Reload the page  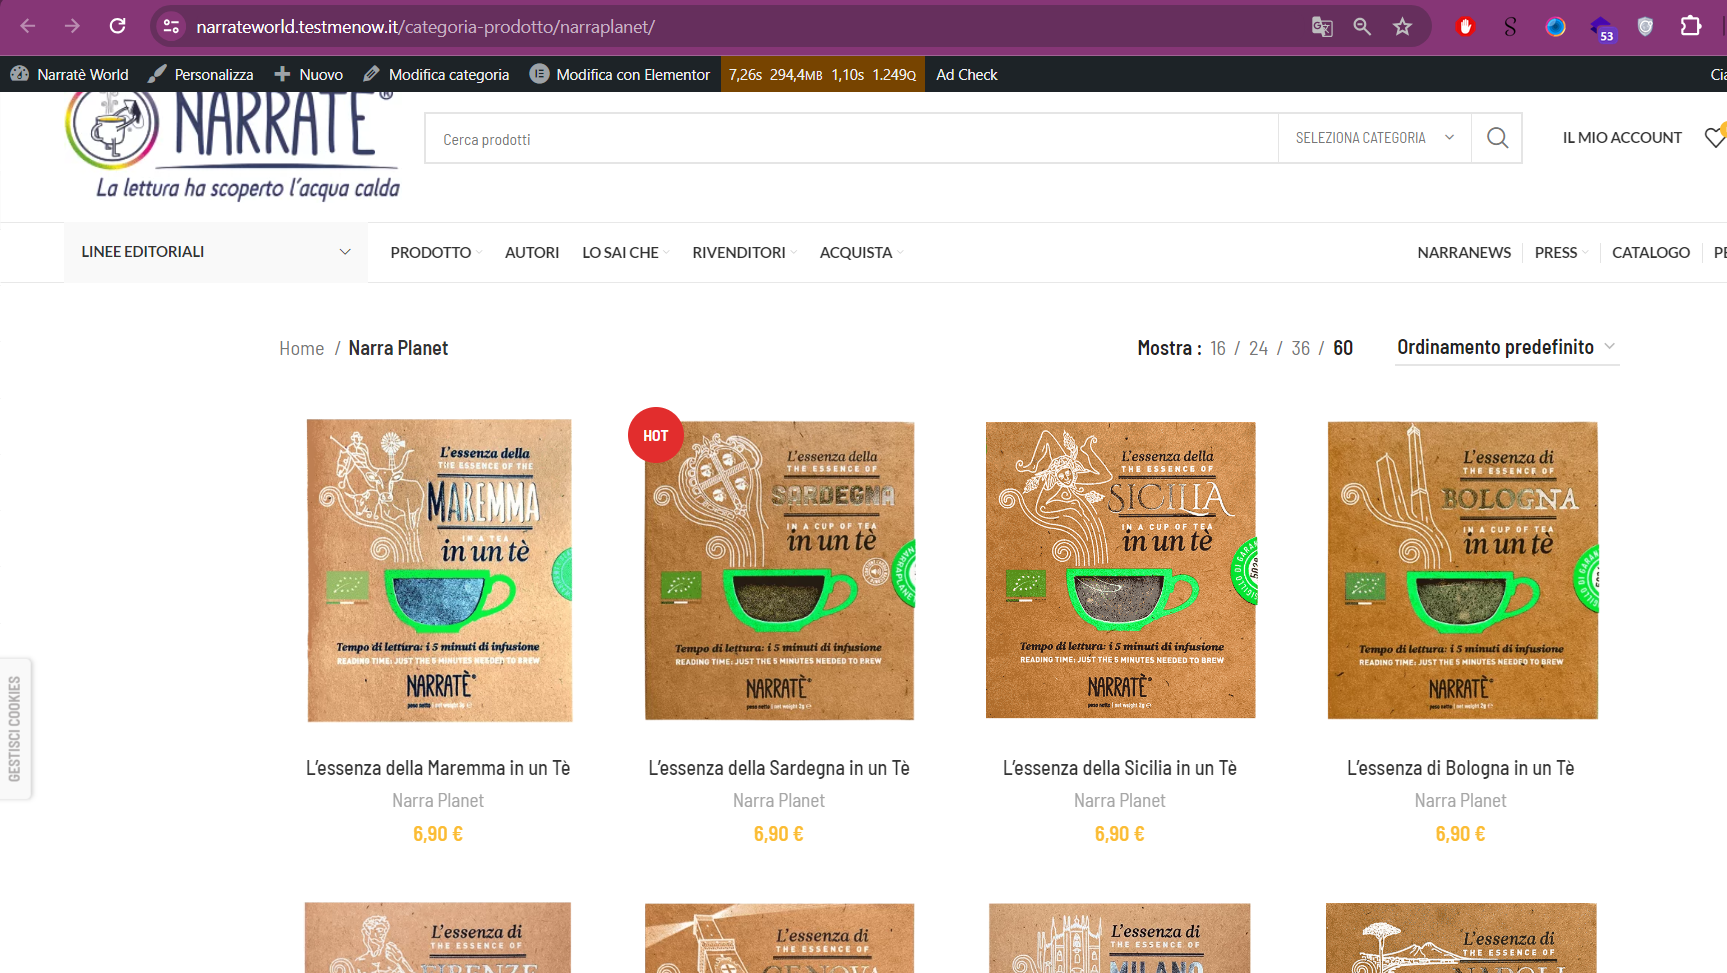pyautogui.click(x=117, y=26)
